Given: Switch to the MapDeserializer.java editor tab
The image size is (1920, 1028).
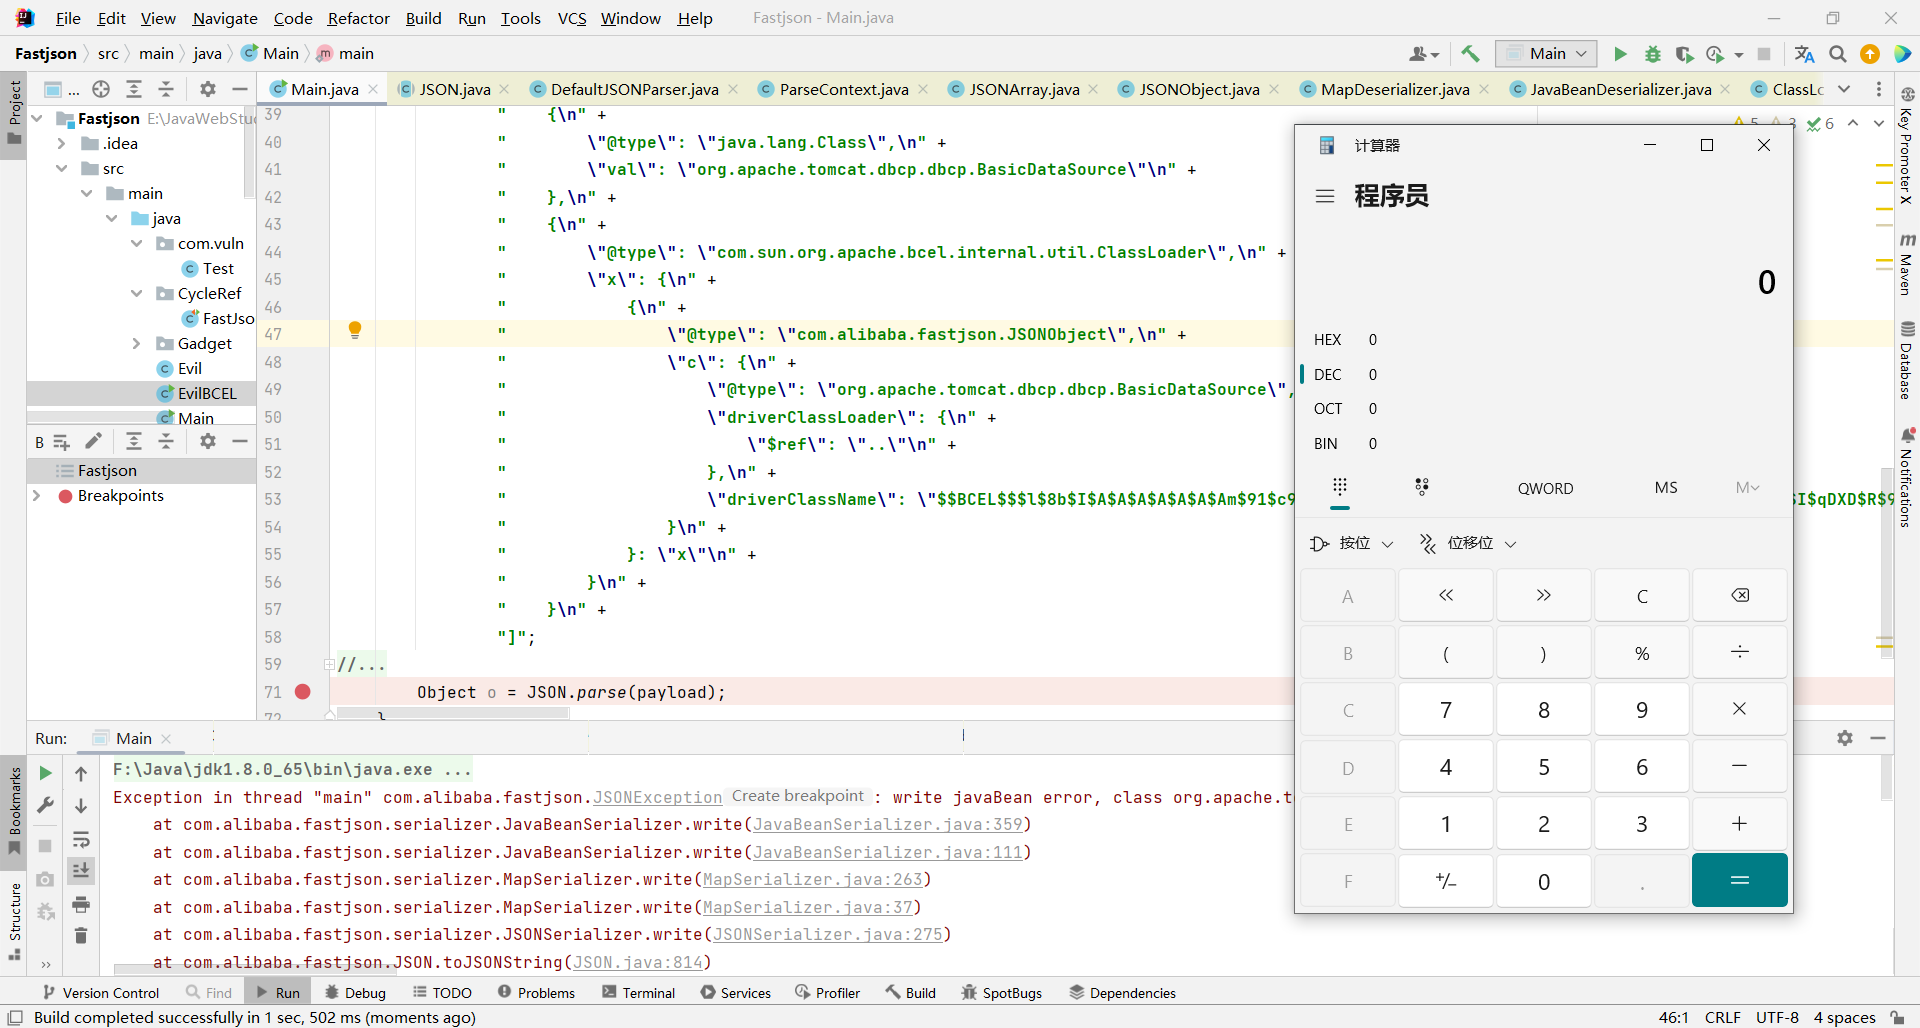Looking at the screenshot, I should [1394, 89].
